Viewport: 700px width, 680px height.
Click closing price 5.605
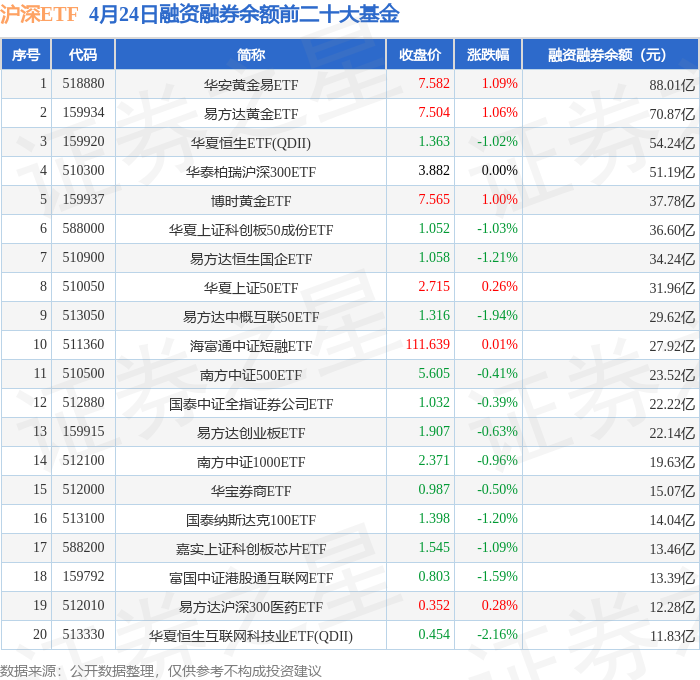(434, 374)
